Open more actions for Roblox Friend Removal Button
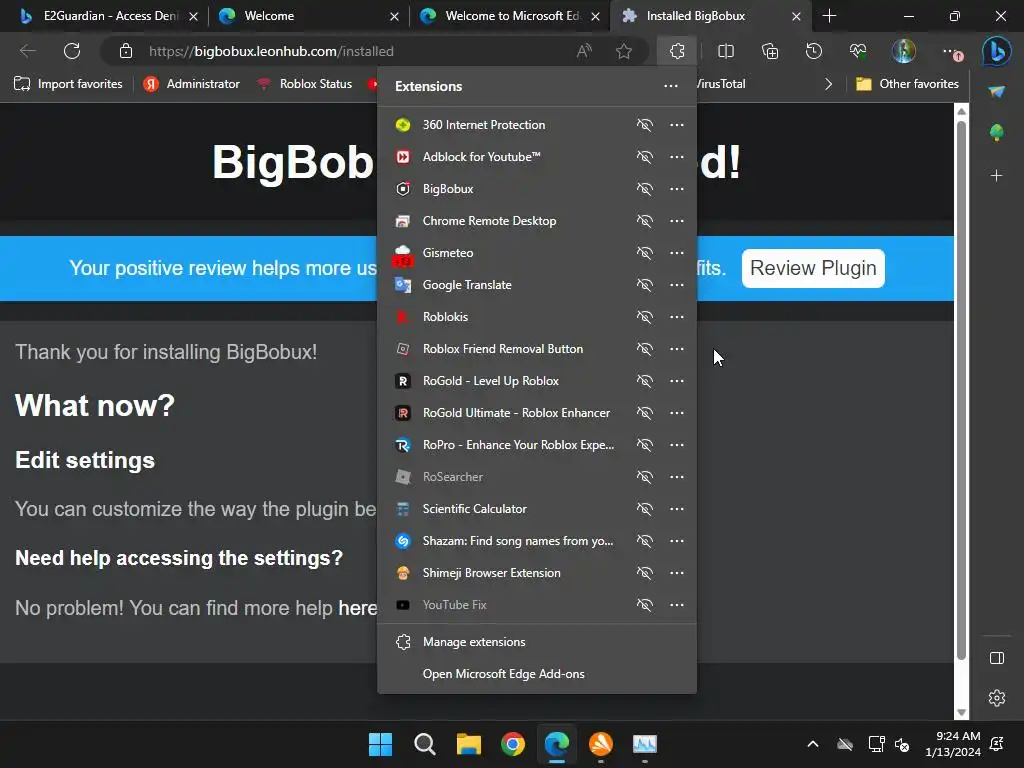 pos(677,349)
